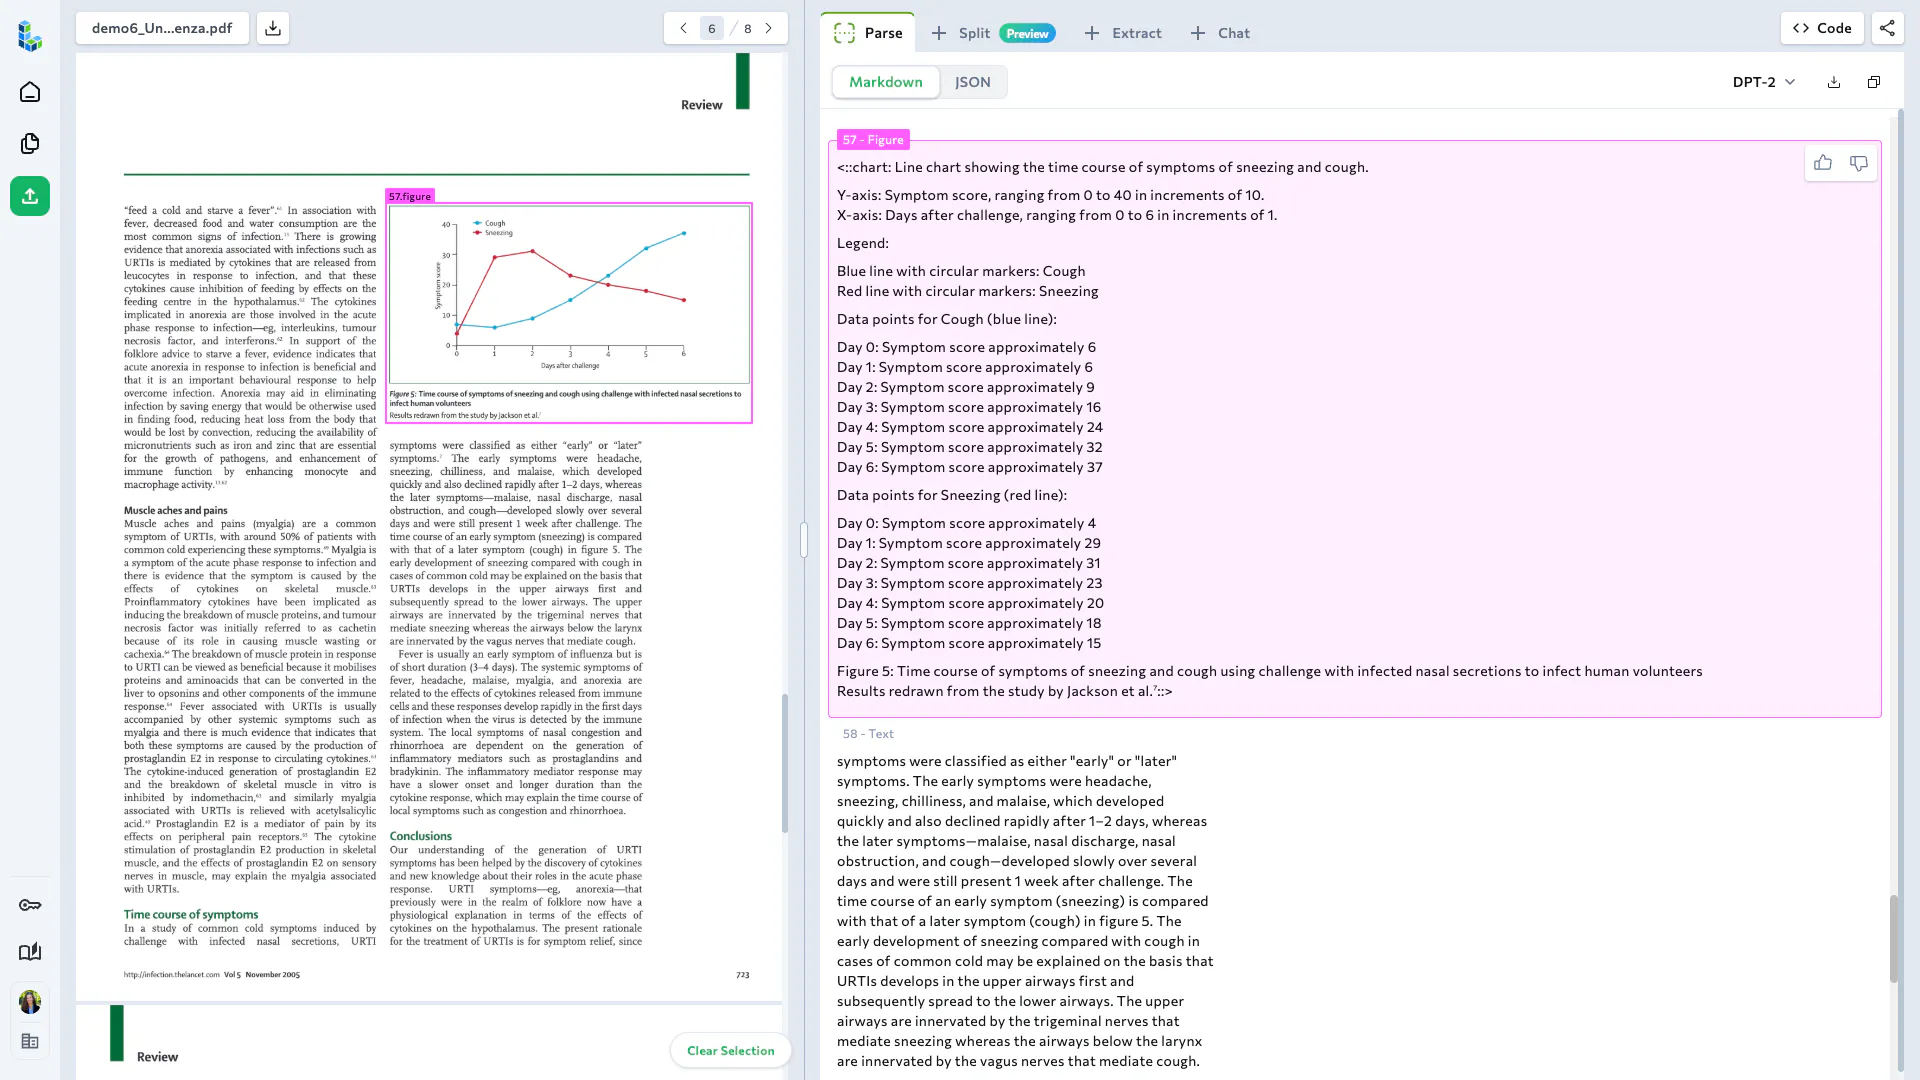Select the upload icon in the sidebar
Screen dimensions: 1920x1080
30,196
